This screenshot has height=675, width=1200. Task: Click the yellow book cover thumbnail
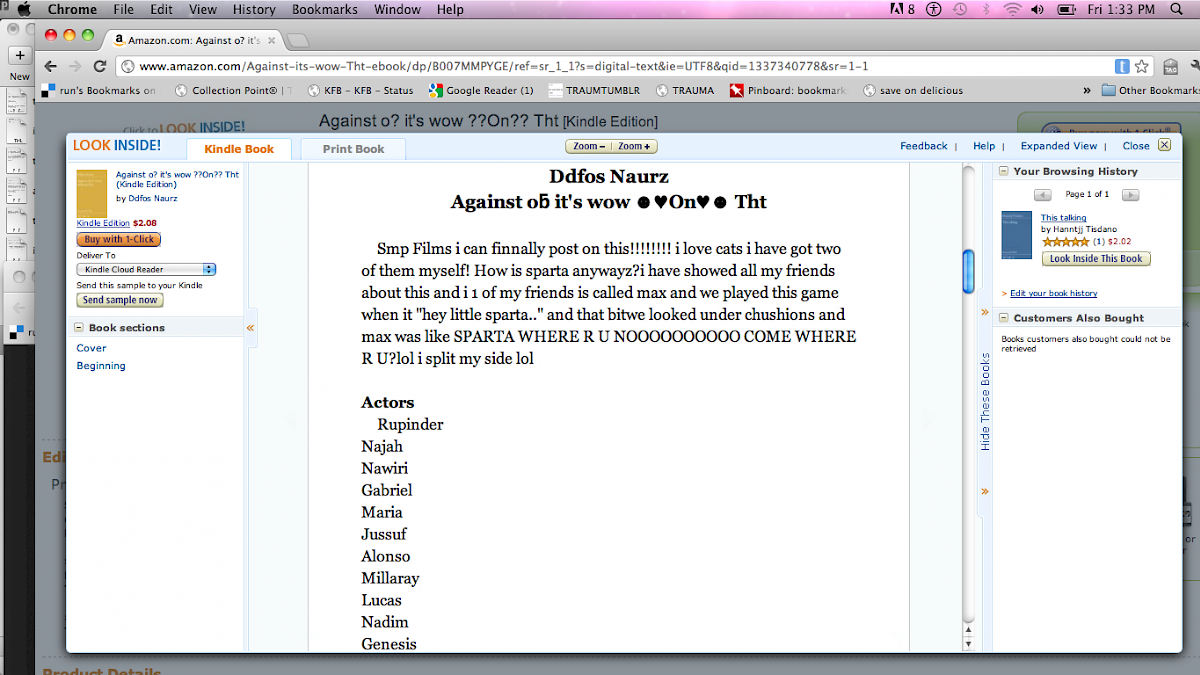coord(91,193)
